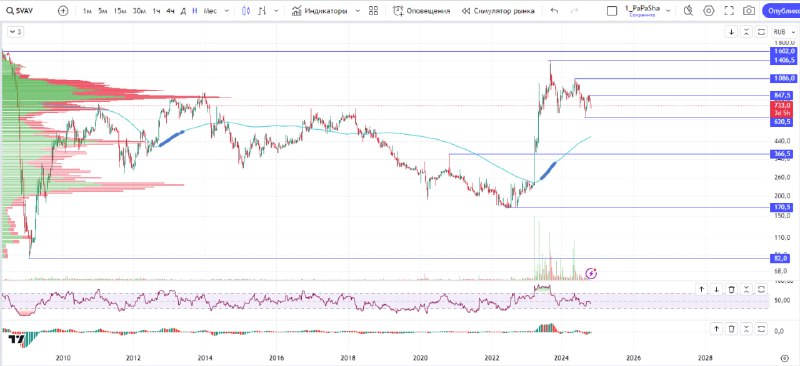Open the quick search icon
The image size is (800, 366).
coord(688,11)
